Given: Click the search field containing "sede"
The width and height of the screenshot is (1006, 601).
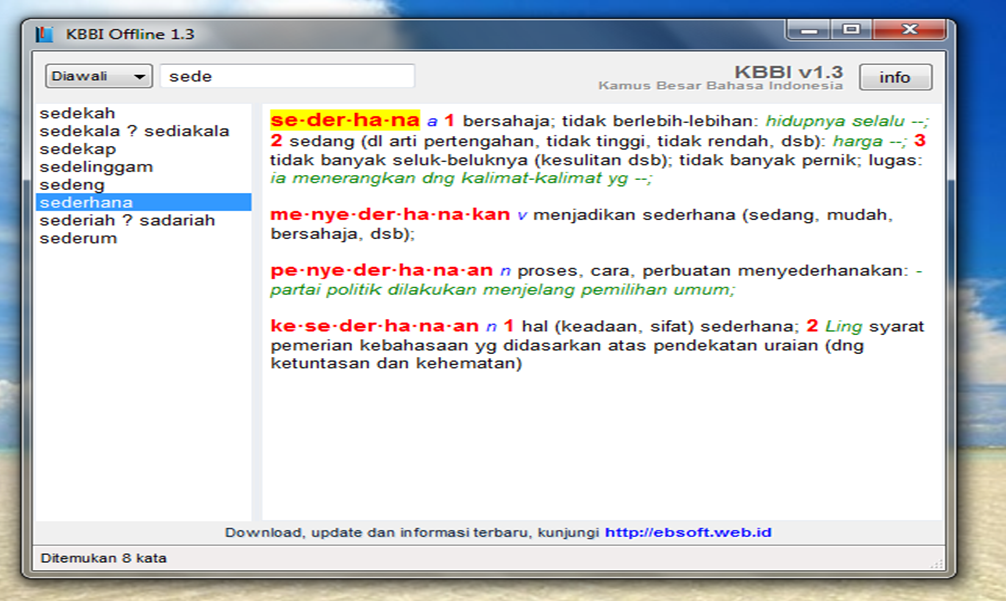Looking at the screenshot, I should point(287,76).
